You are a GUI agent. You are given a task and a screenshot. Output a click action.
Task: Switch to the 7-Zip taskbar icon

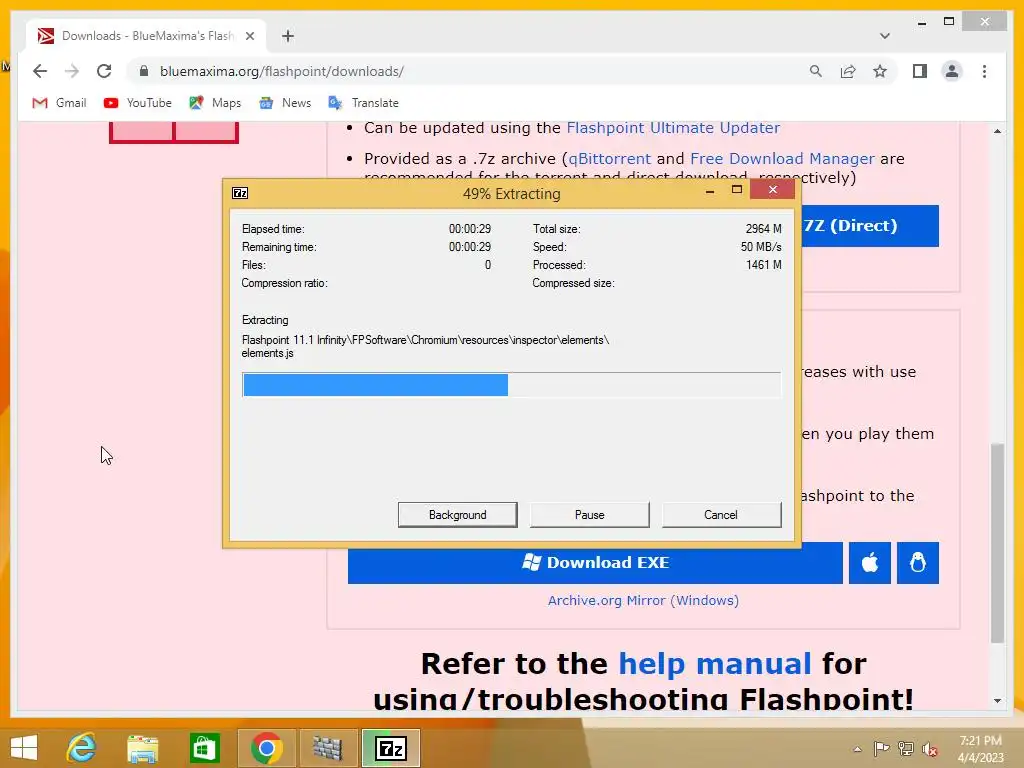pyautogui.click(x=391, y=748)
